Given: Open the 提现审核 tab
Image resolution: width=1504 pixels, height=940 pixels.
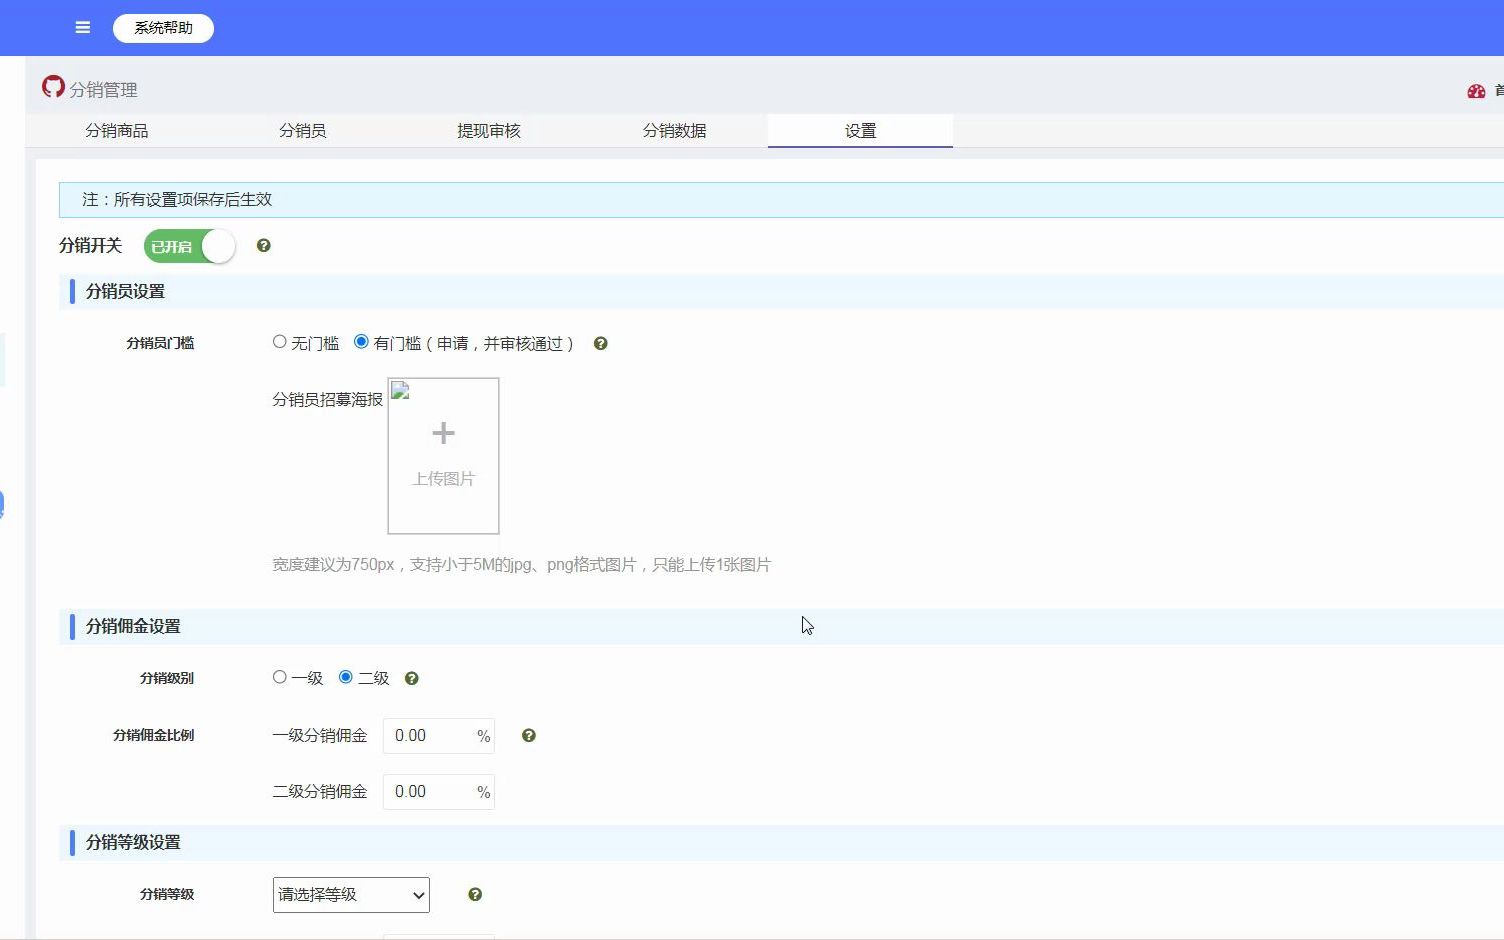Looking at the screenshot, I should pyautogui.click(x=489, y=130).
